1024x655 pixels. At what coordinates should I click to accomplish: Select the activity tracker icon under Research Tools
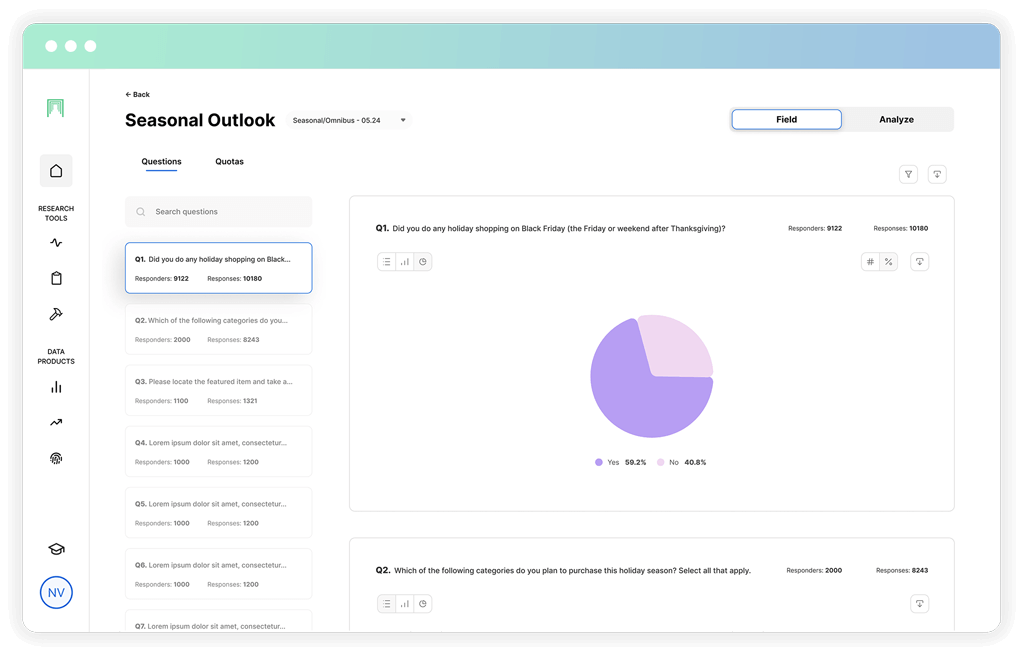coord(56,242)
